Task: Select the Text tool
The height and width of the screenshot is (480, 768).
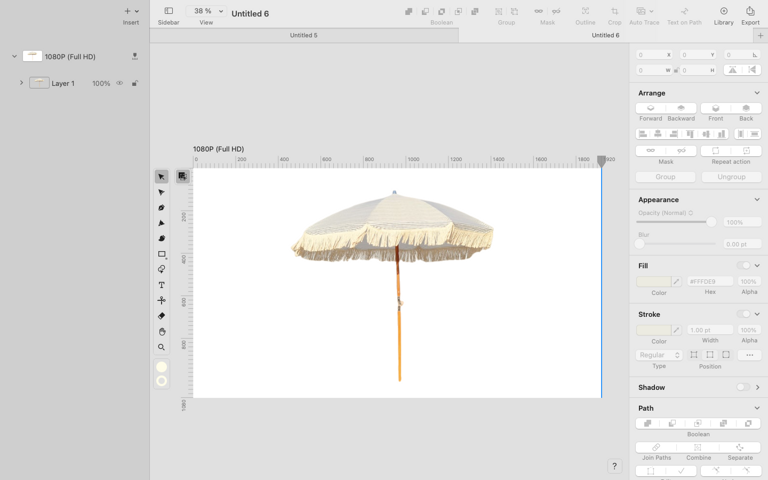Action: [x=162, y=285]
